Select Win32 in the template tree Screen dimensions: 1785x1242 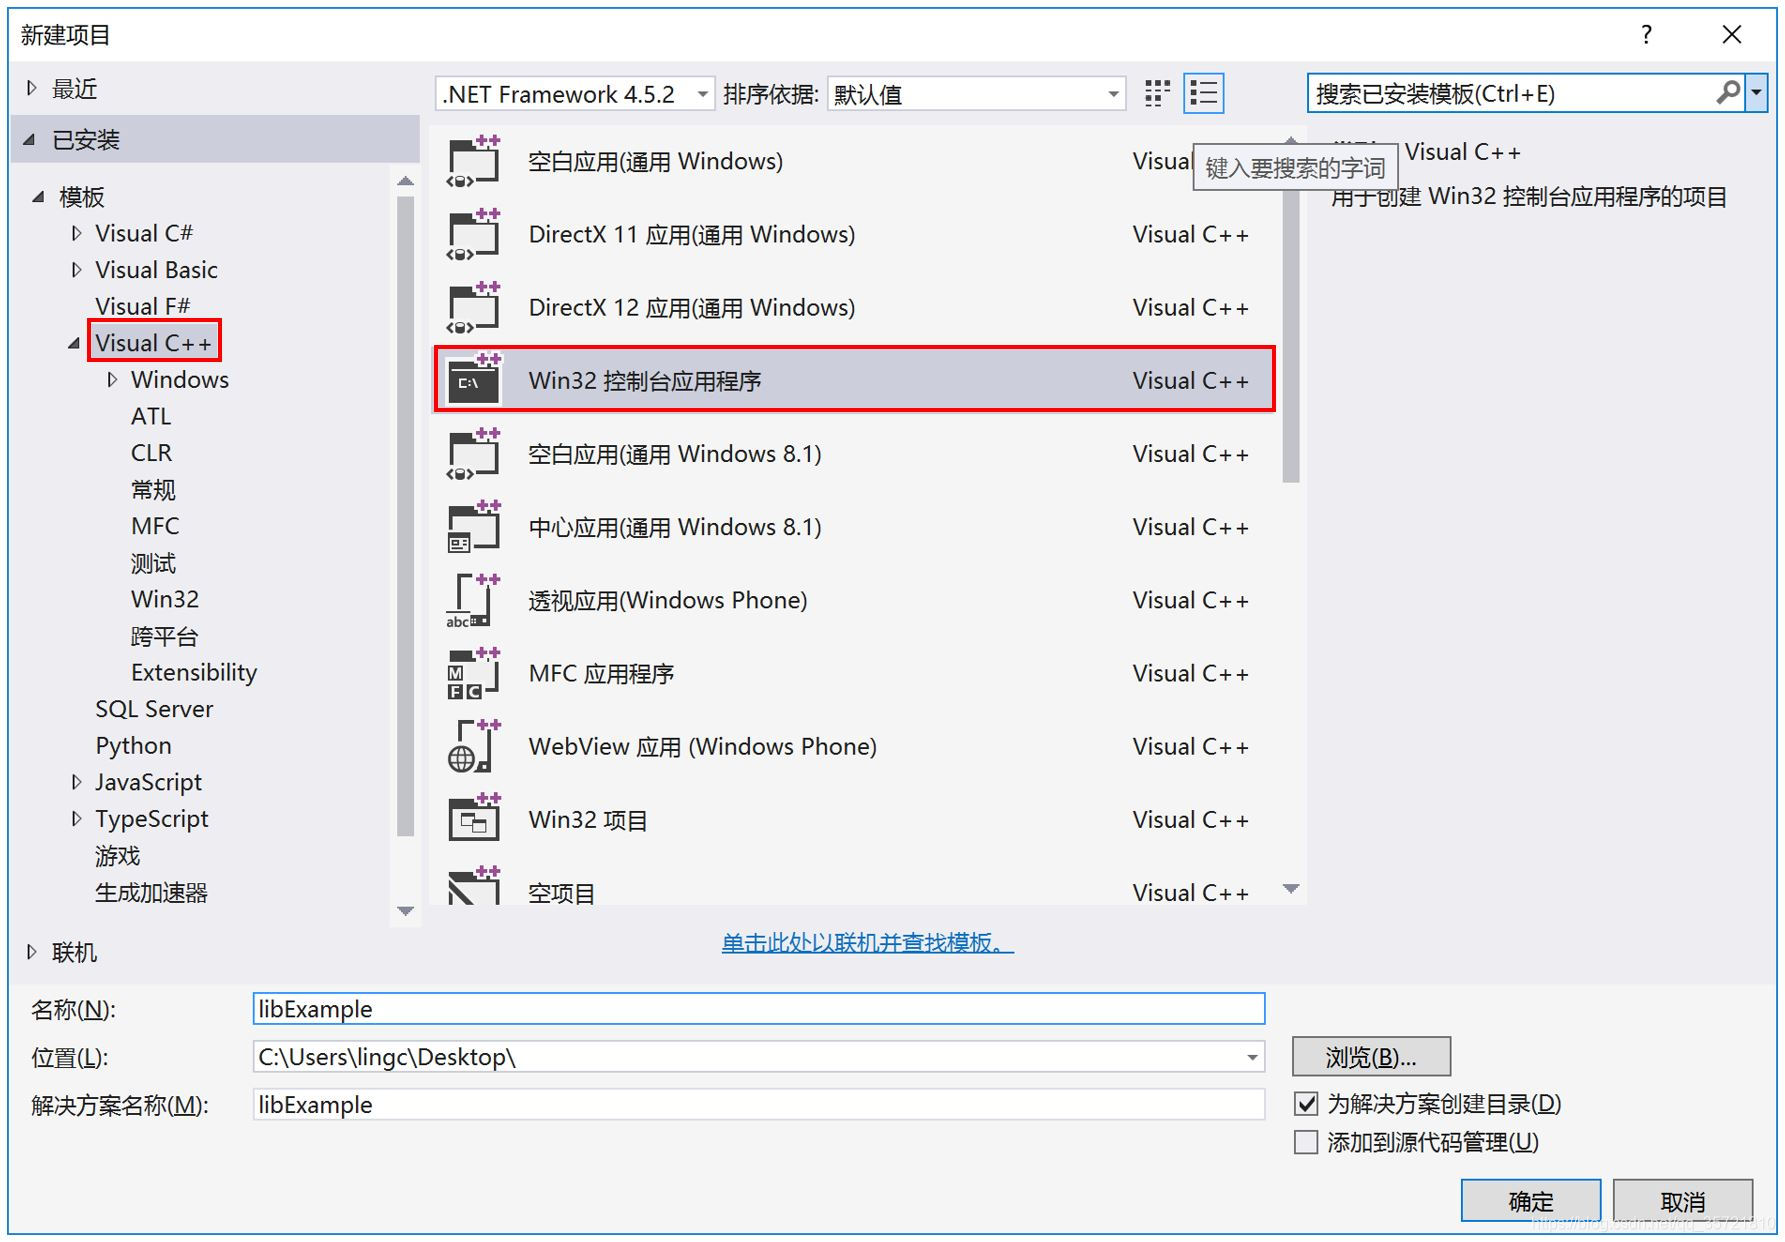pos(165,599)
